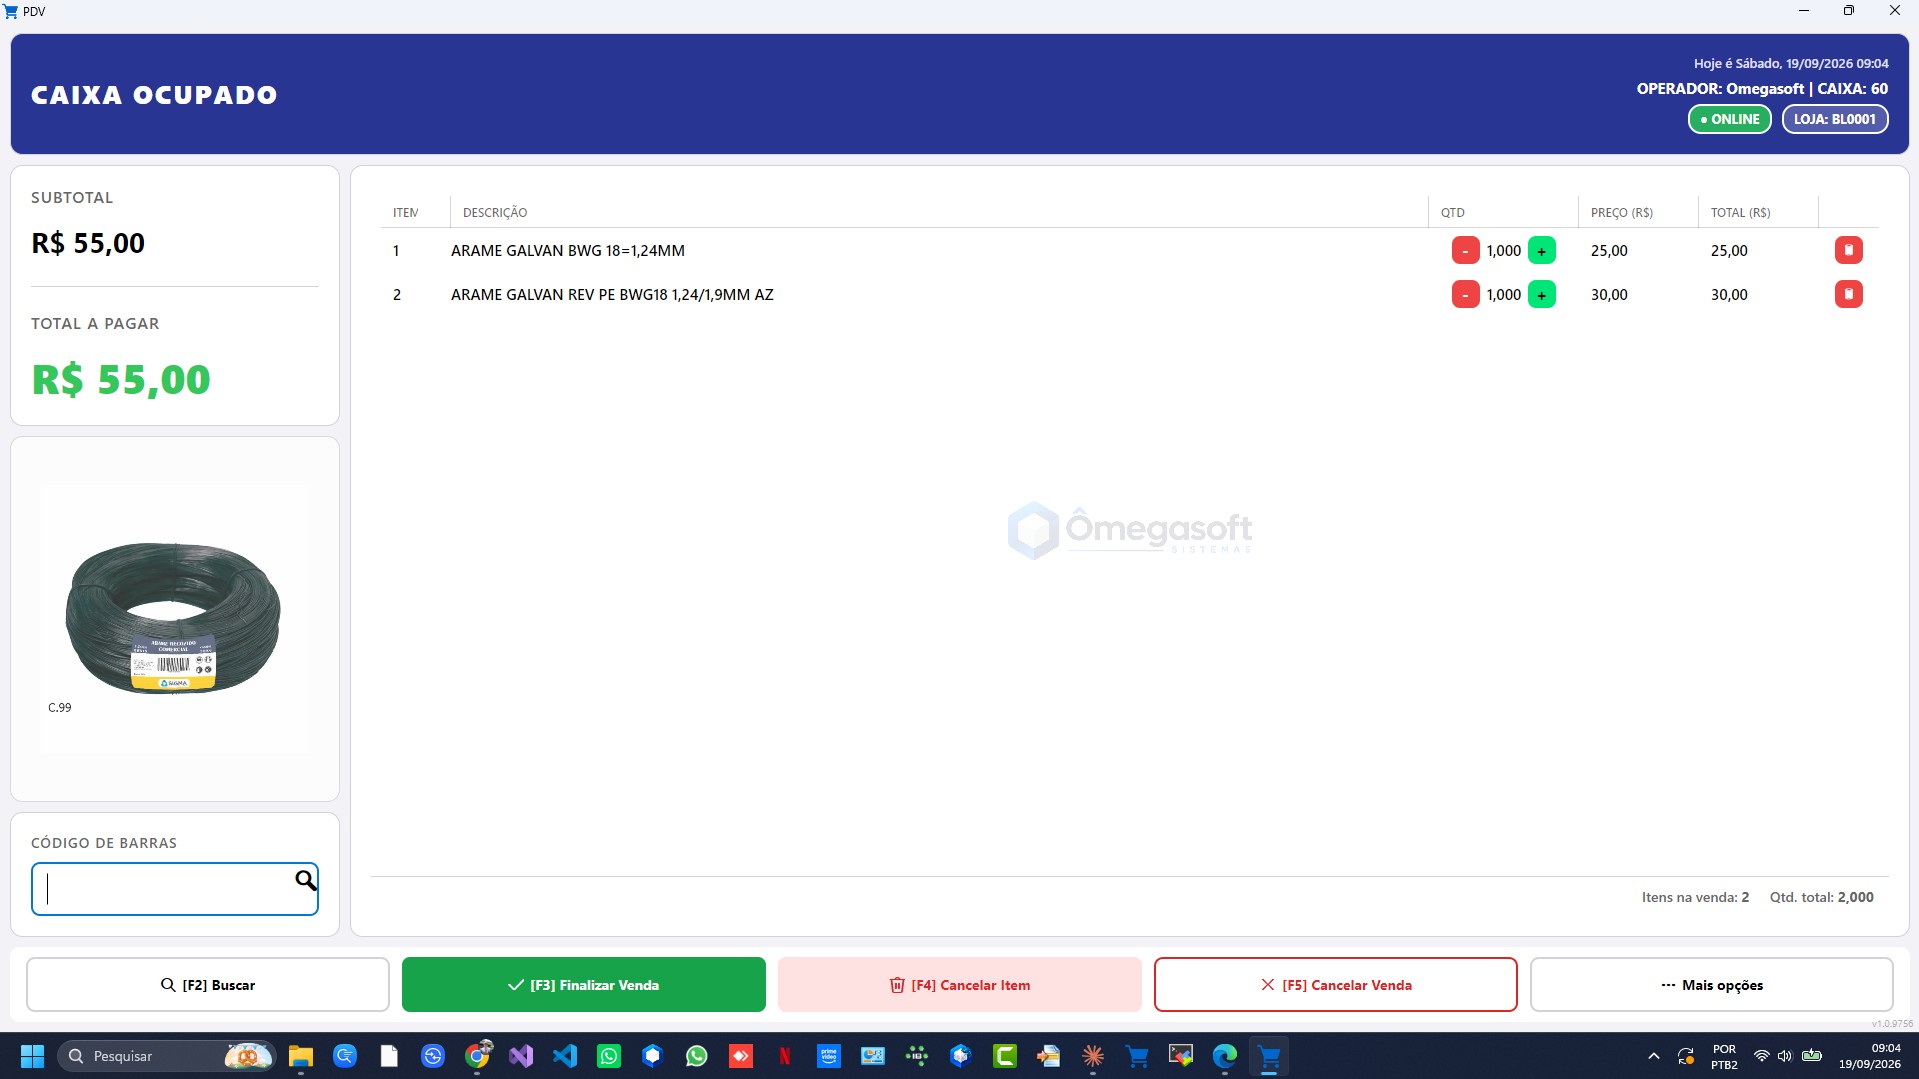Open the Wi-Fi network tray icon

pyautogui.click(x=1762, y=1056)
